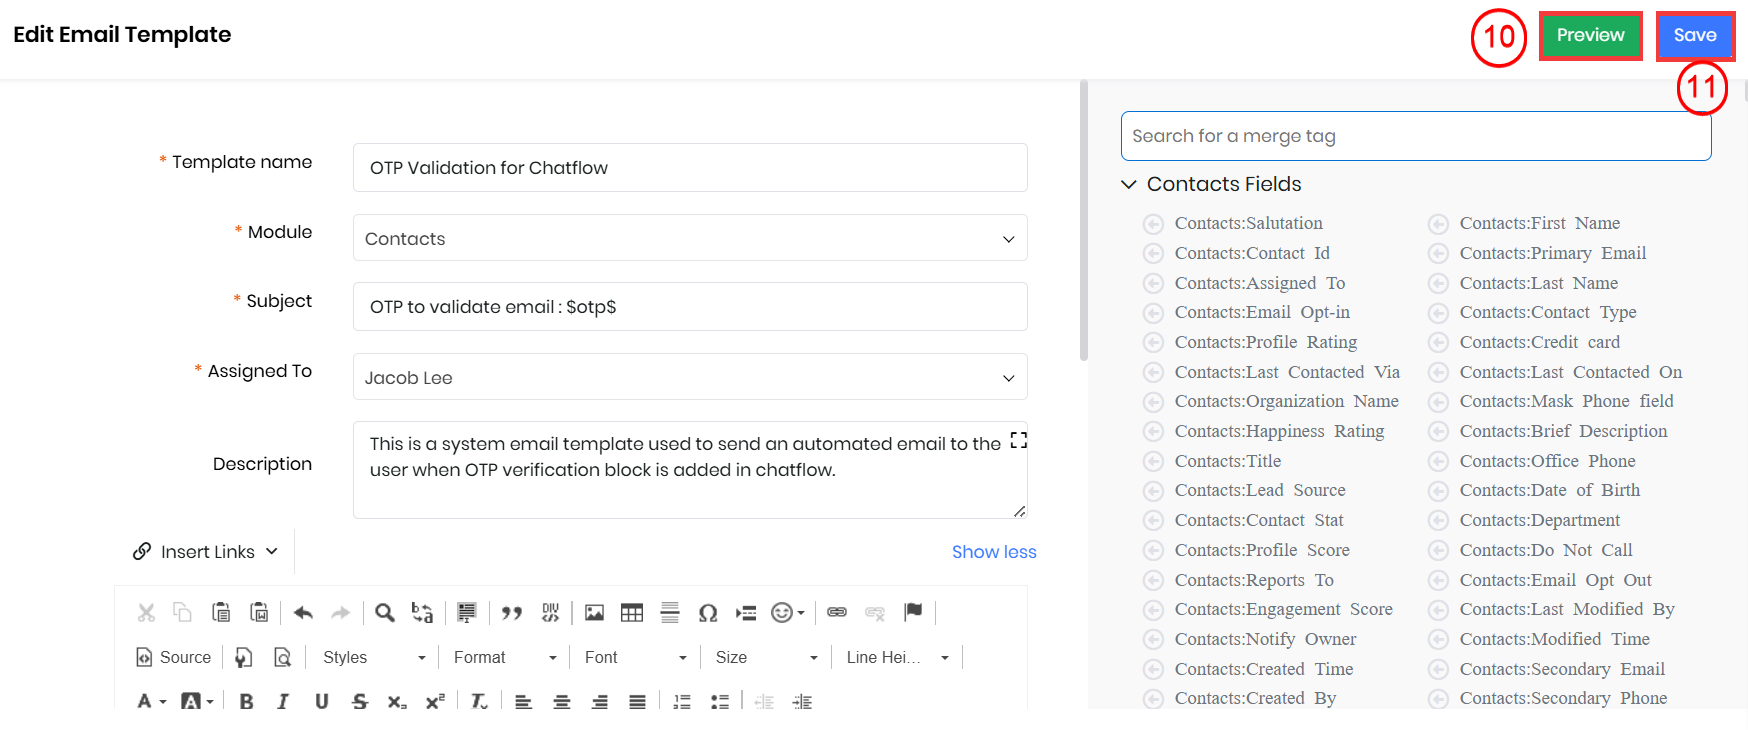Insert a block quote
The width and height of the screenshot is (1748, 730).
512,613
